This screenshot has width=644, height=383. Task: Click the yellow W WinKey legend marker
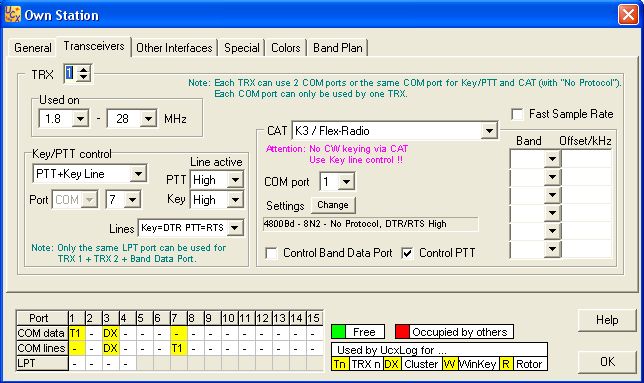click(449, 364)
